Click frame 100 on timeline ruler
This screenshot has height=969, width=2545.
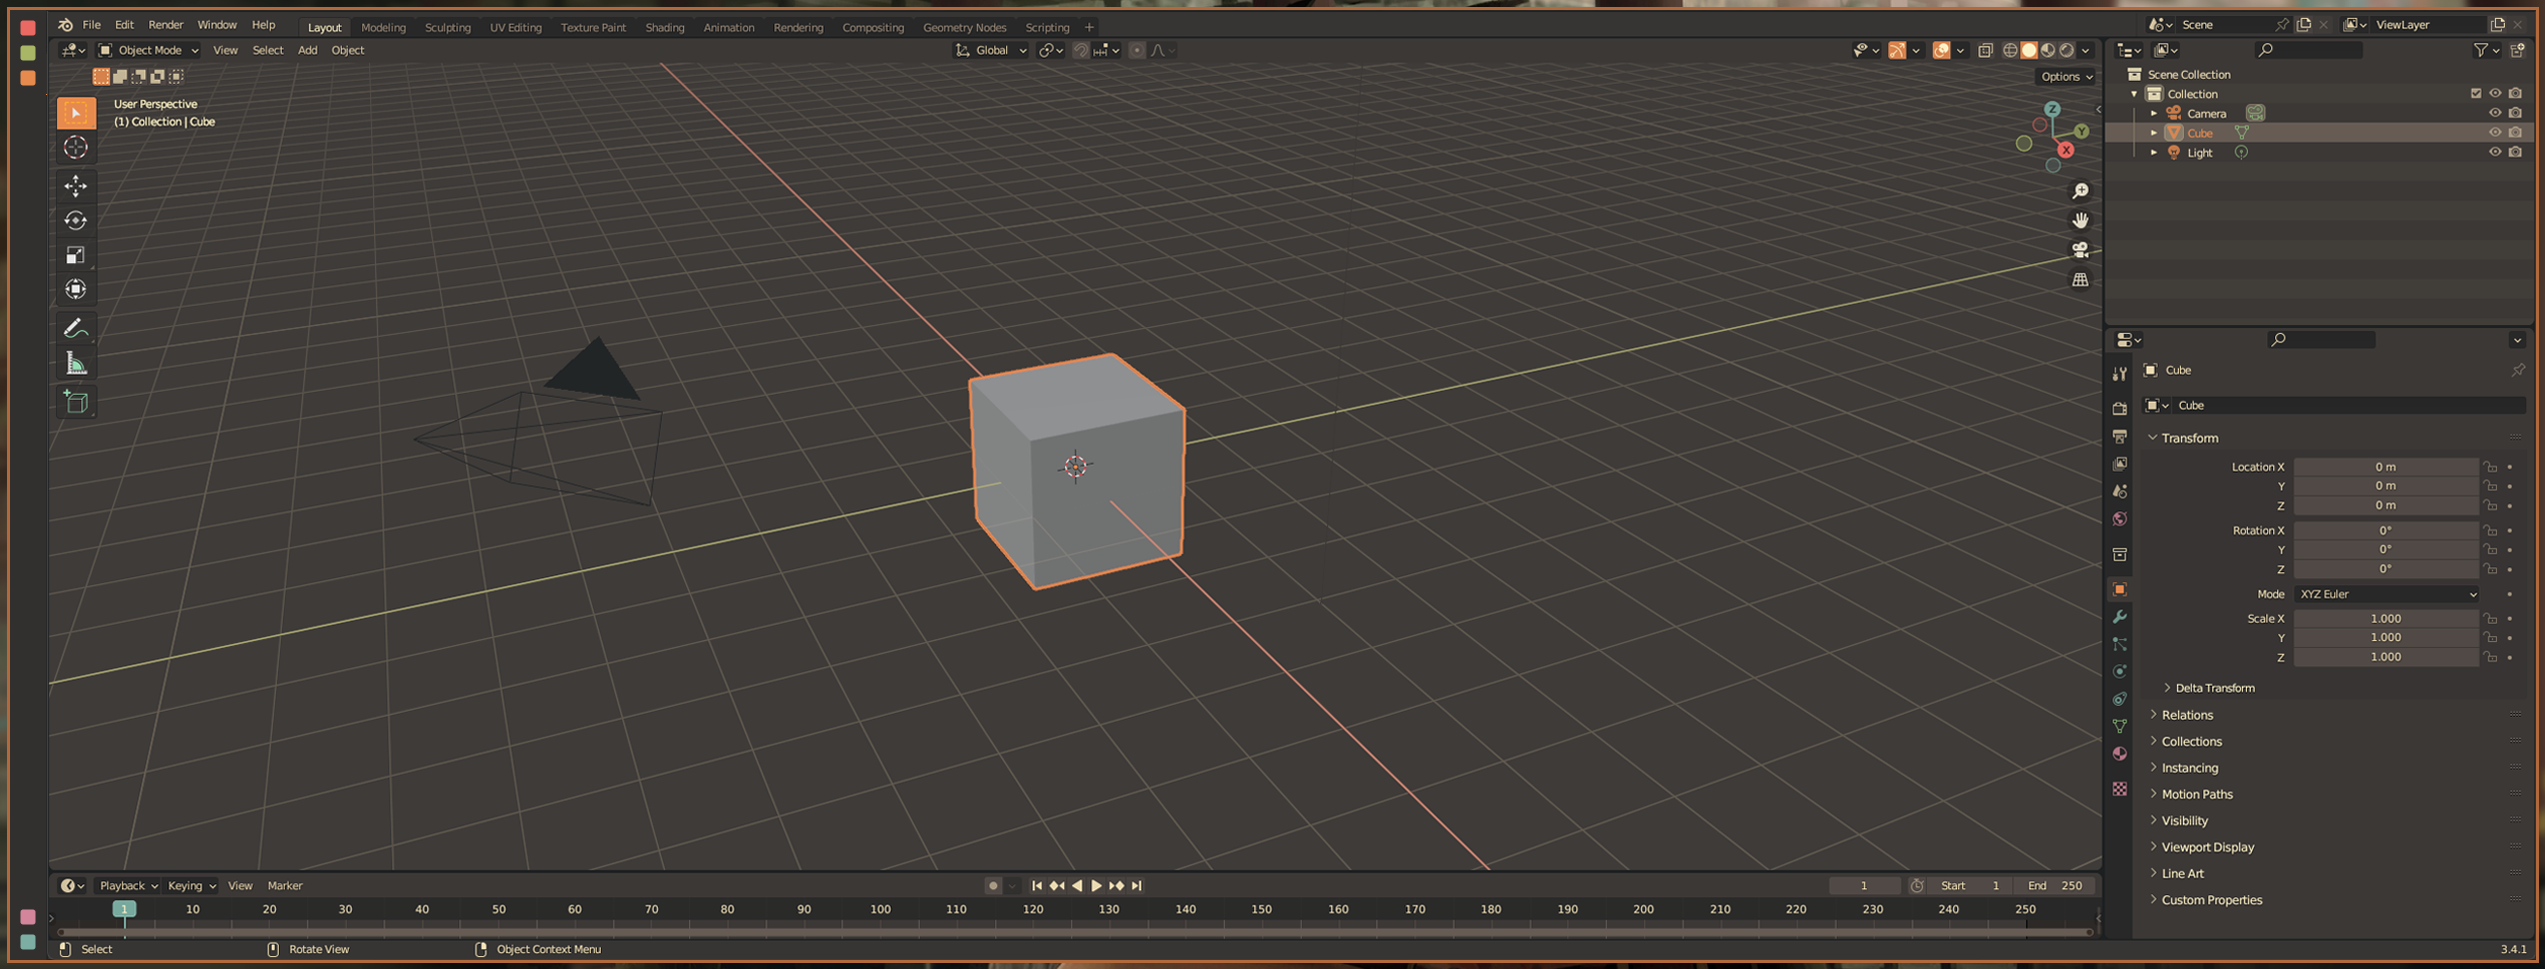pyautogui.click(x=880, y=910)
